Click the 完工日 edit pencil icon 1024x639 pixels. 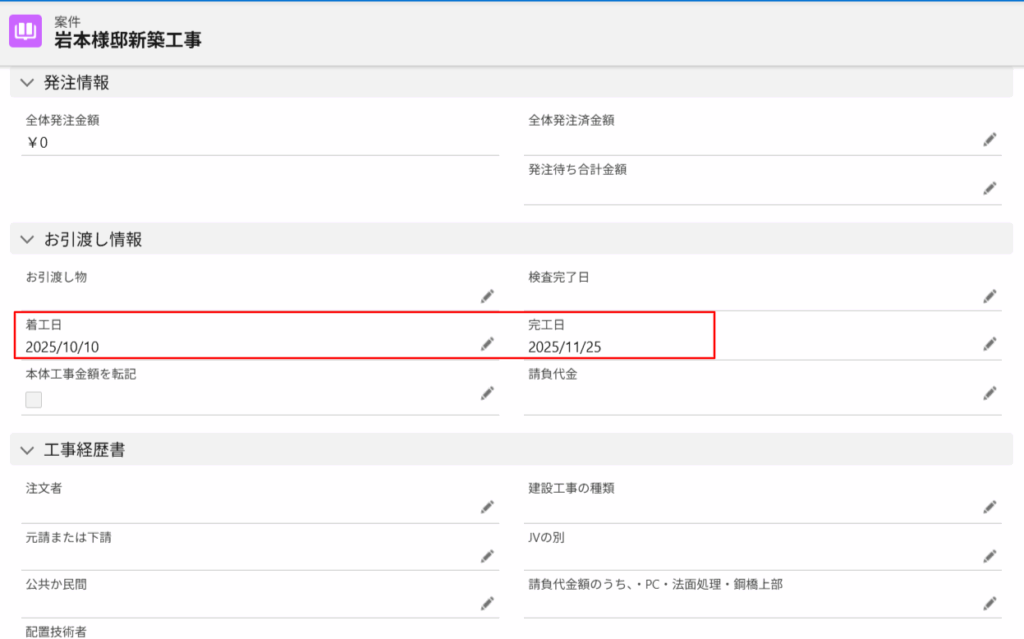pos(989,344)
